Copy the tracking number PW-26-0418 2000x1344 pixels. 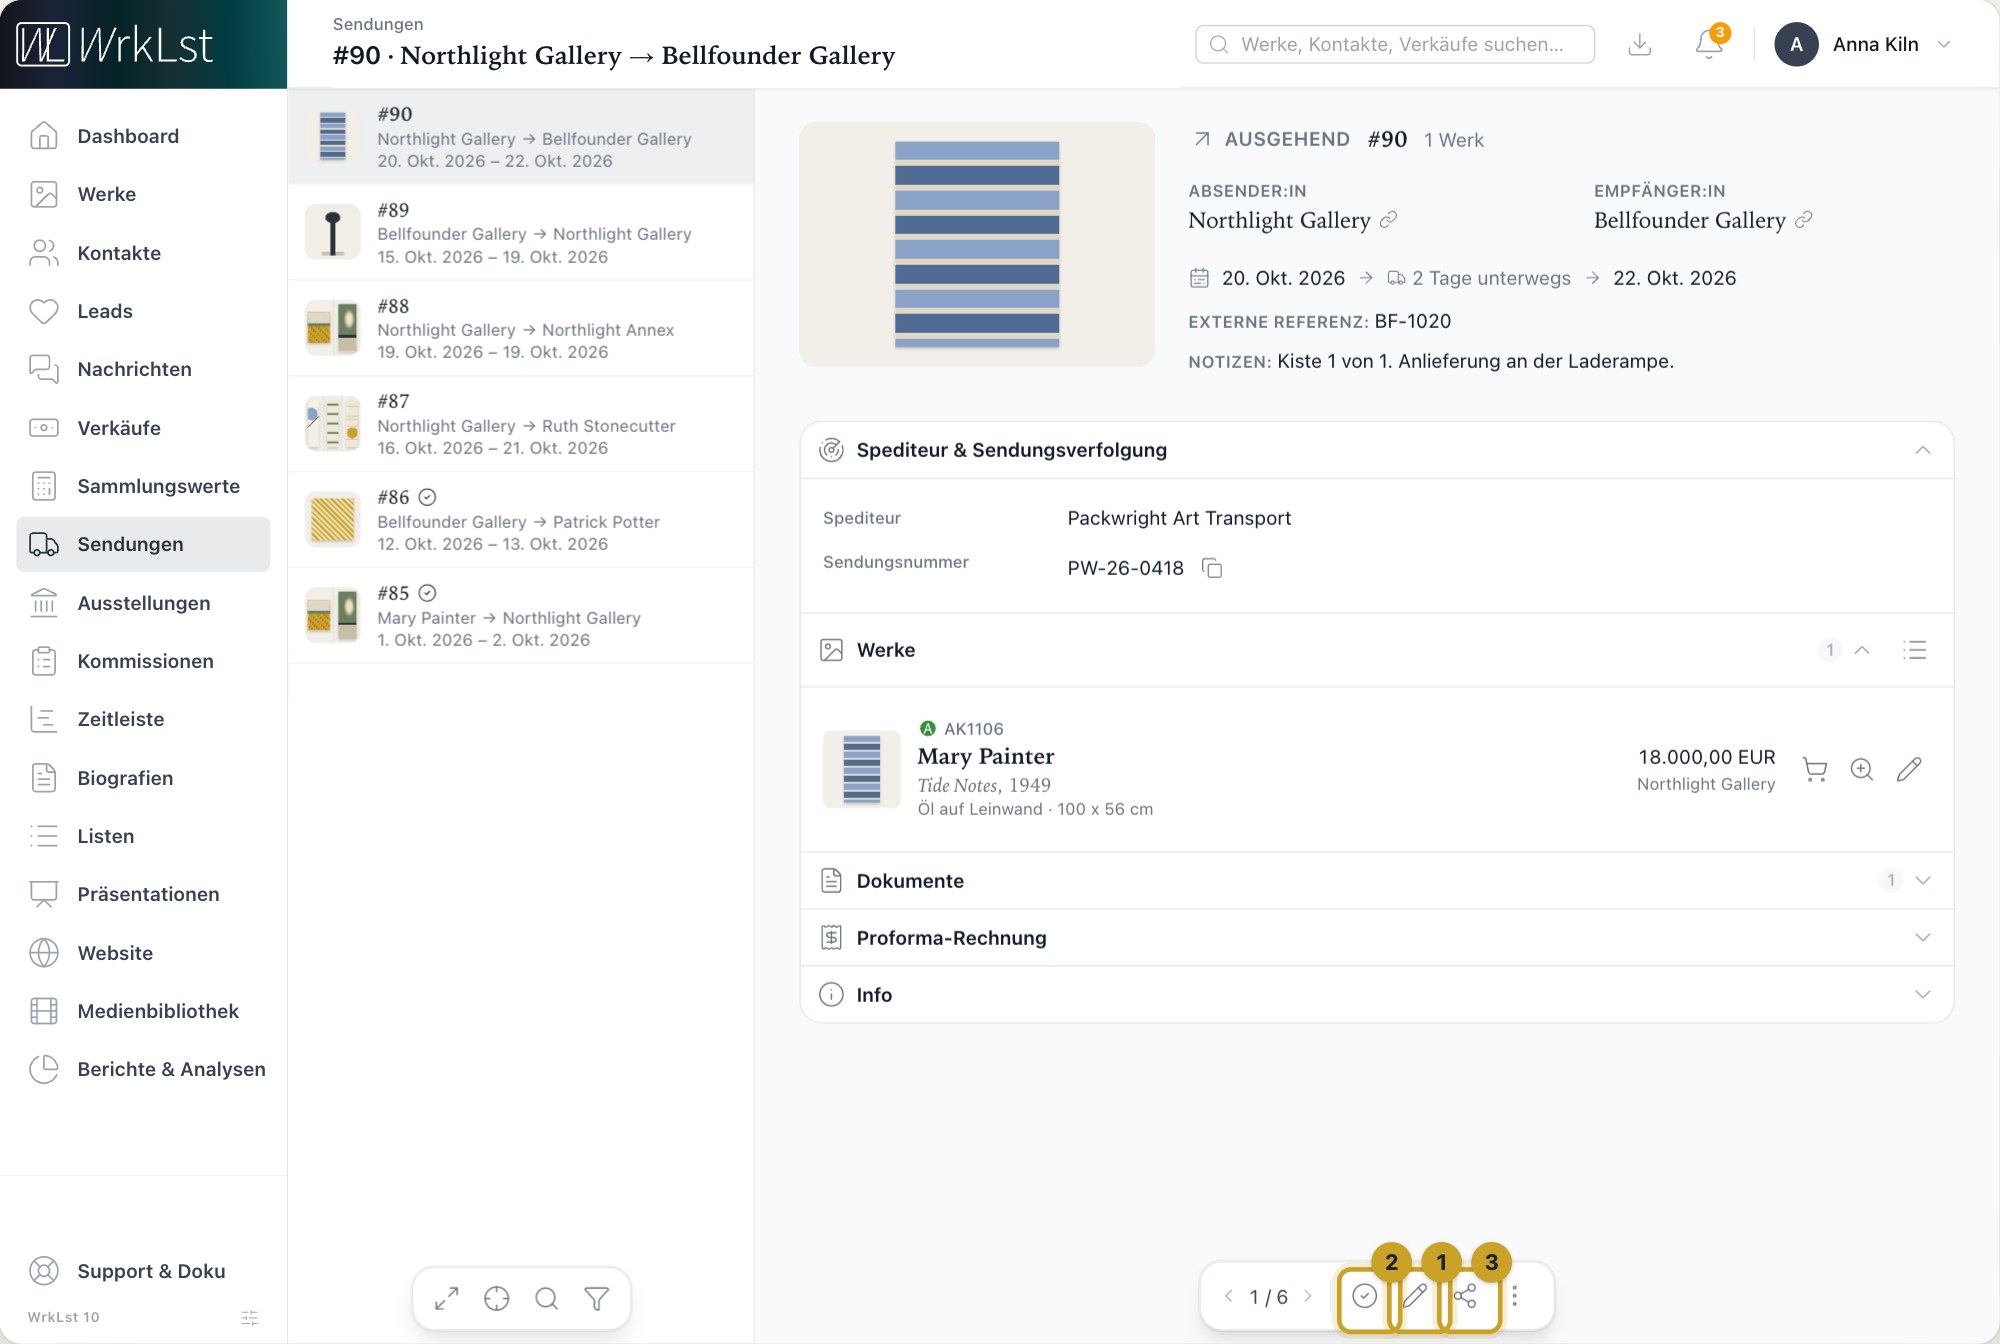(1212, 568)
